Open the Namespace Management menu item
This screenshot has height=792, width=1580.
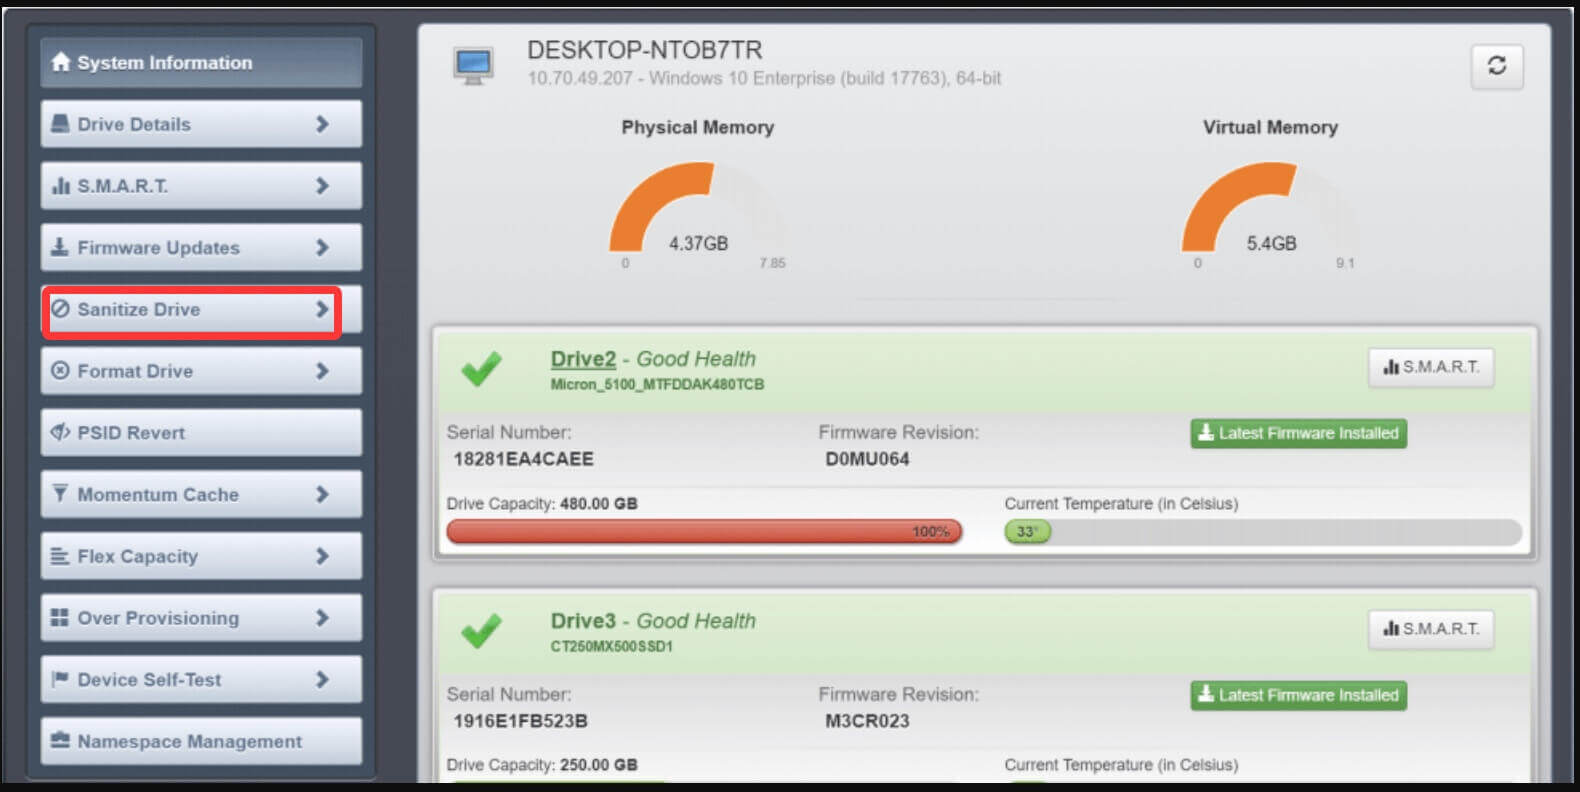click(201, 741)
